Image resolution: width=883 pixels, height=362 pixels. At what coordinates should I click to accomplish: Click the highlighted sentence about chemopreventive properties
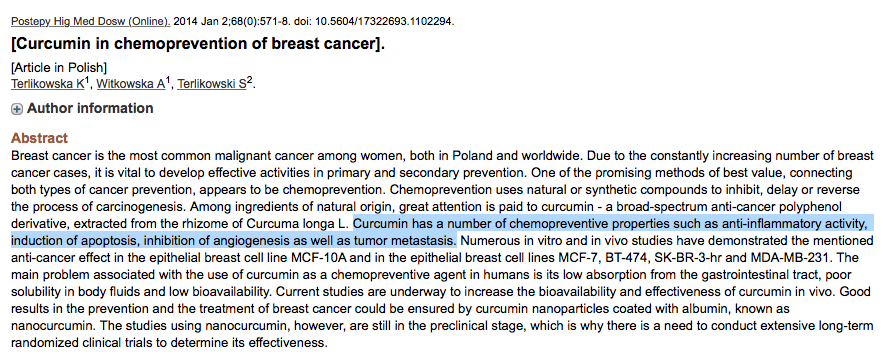[x=442, y=232]
